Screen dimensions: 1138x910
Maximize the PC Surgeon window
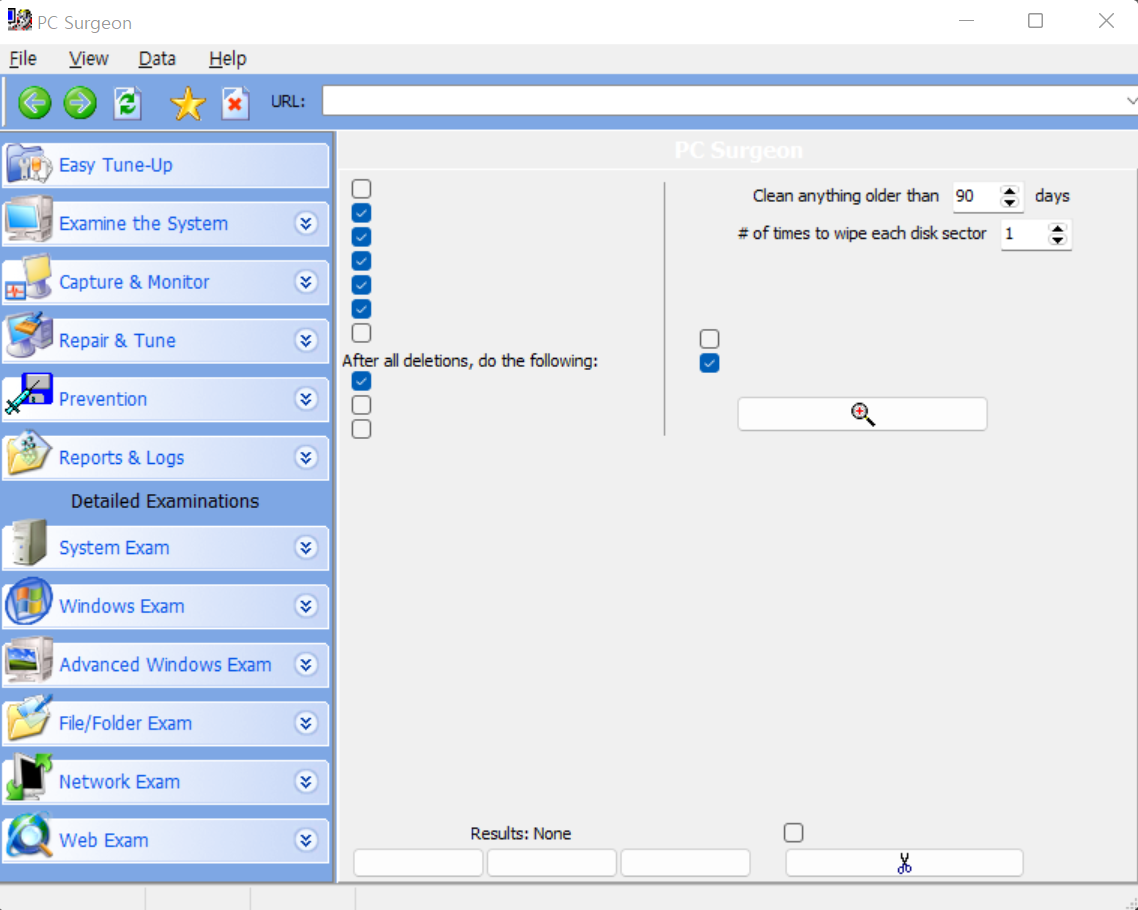coord(1036,21)
